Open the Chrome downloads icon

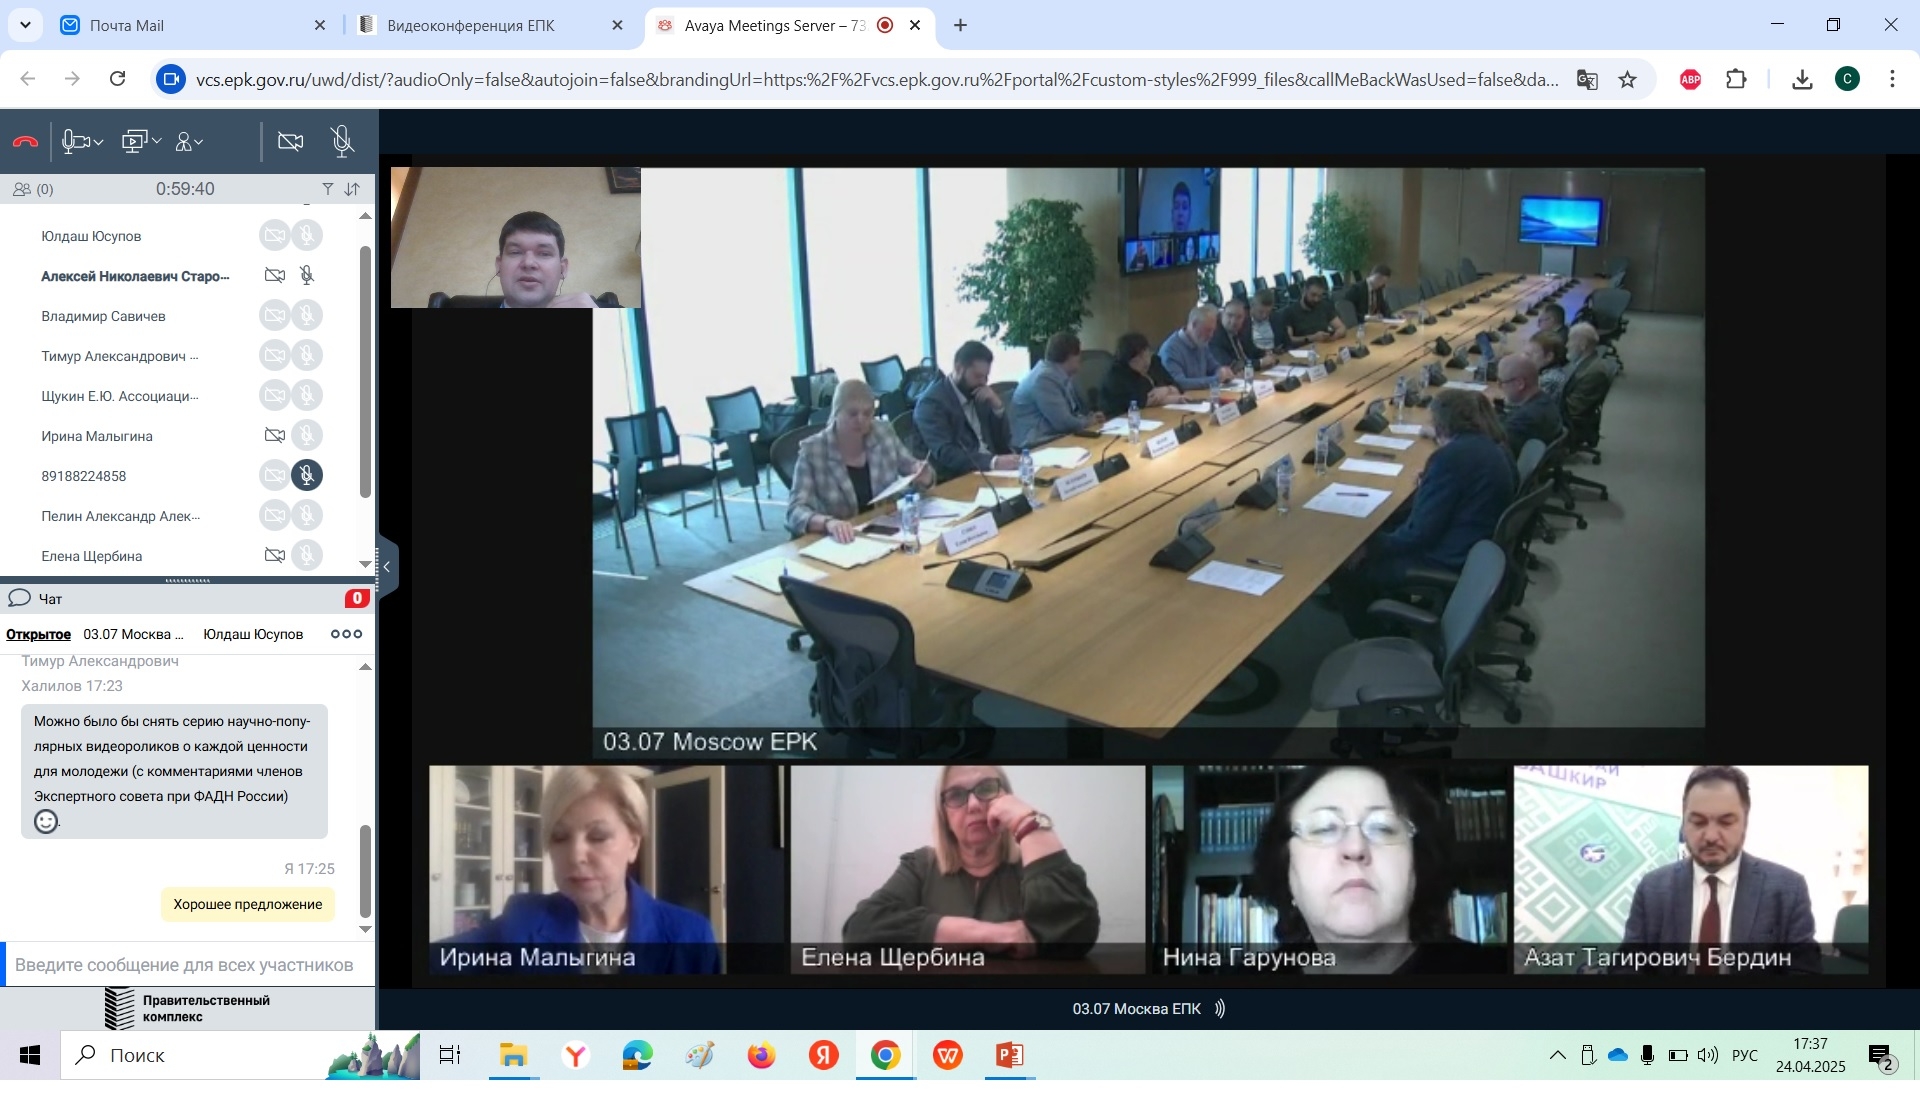click(1802, 79)
